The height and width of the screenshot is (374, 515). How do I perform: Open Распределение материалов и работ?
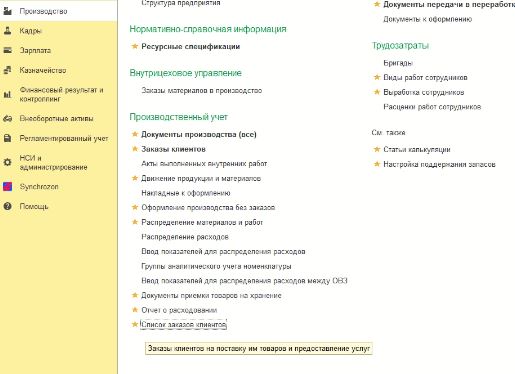[x=202, y=222]
